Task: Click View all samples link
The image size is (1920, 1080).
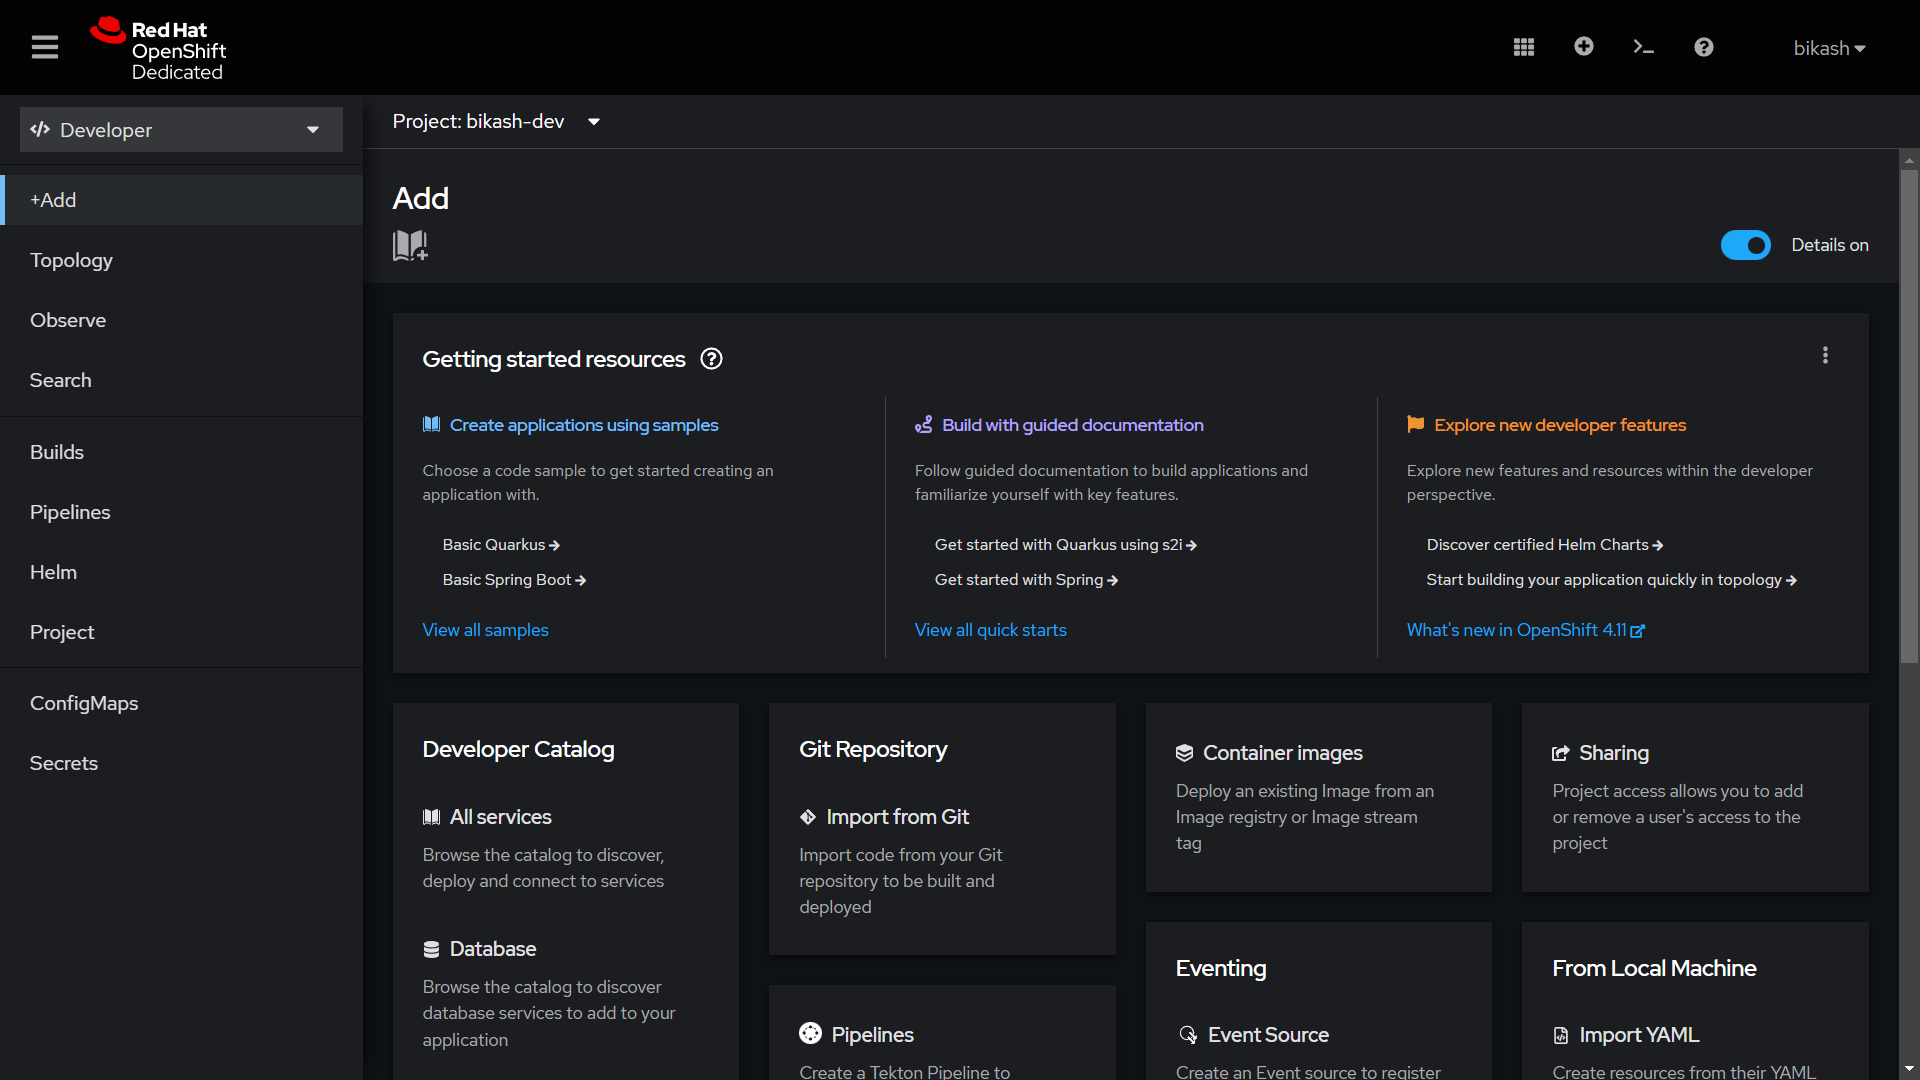Action: 485,630
